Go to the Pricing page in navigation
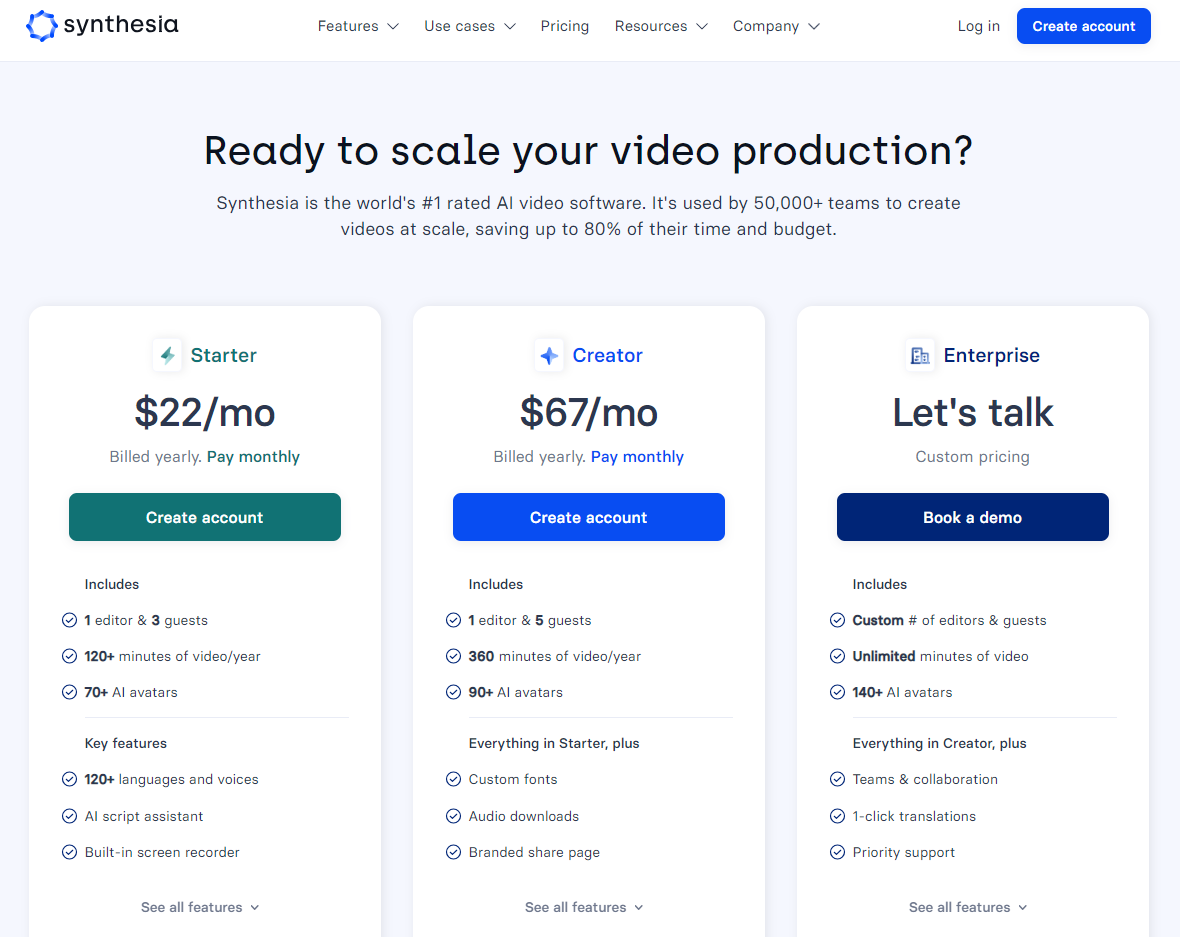Screen dimensions: 1180x937 tap(564, 26)
